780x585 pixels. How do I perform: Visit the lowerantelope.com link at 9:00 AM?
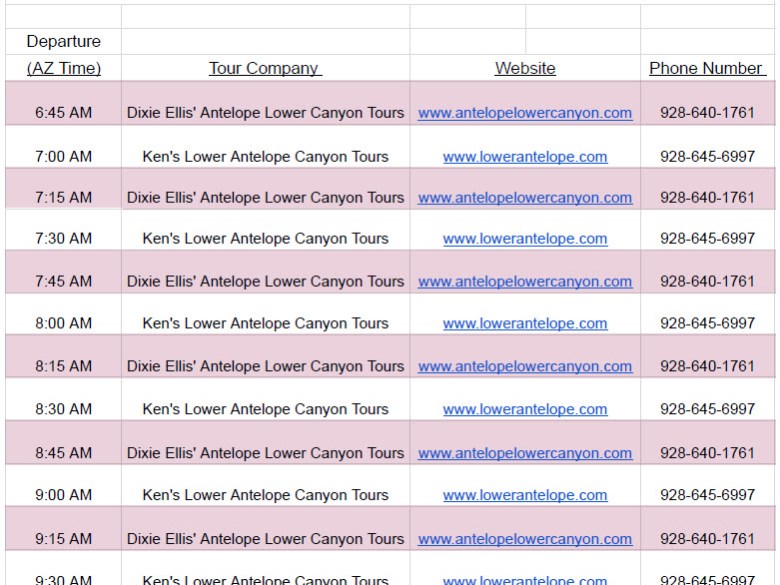pos(524,495)
